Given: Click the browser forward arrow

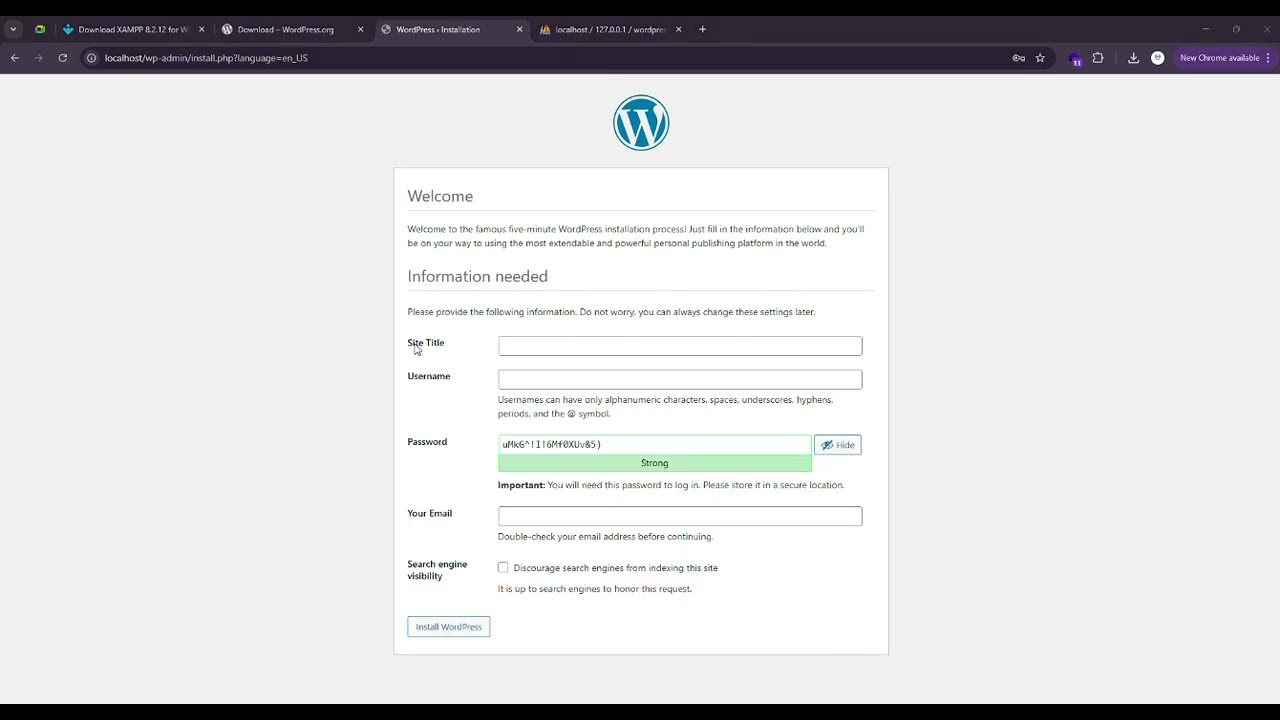Looking at the screenshot, I should tap(39, 58).
